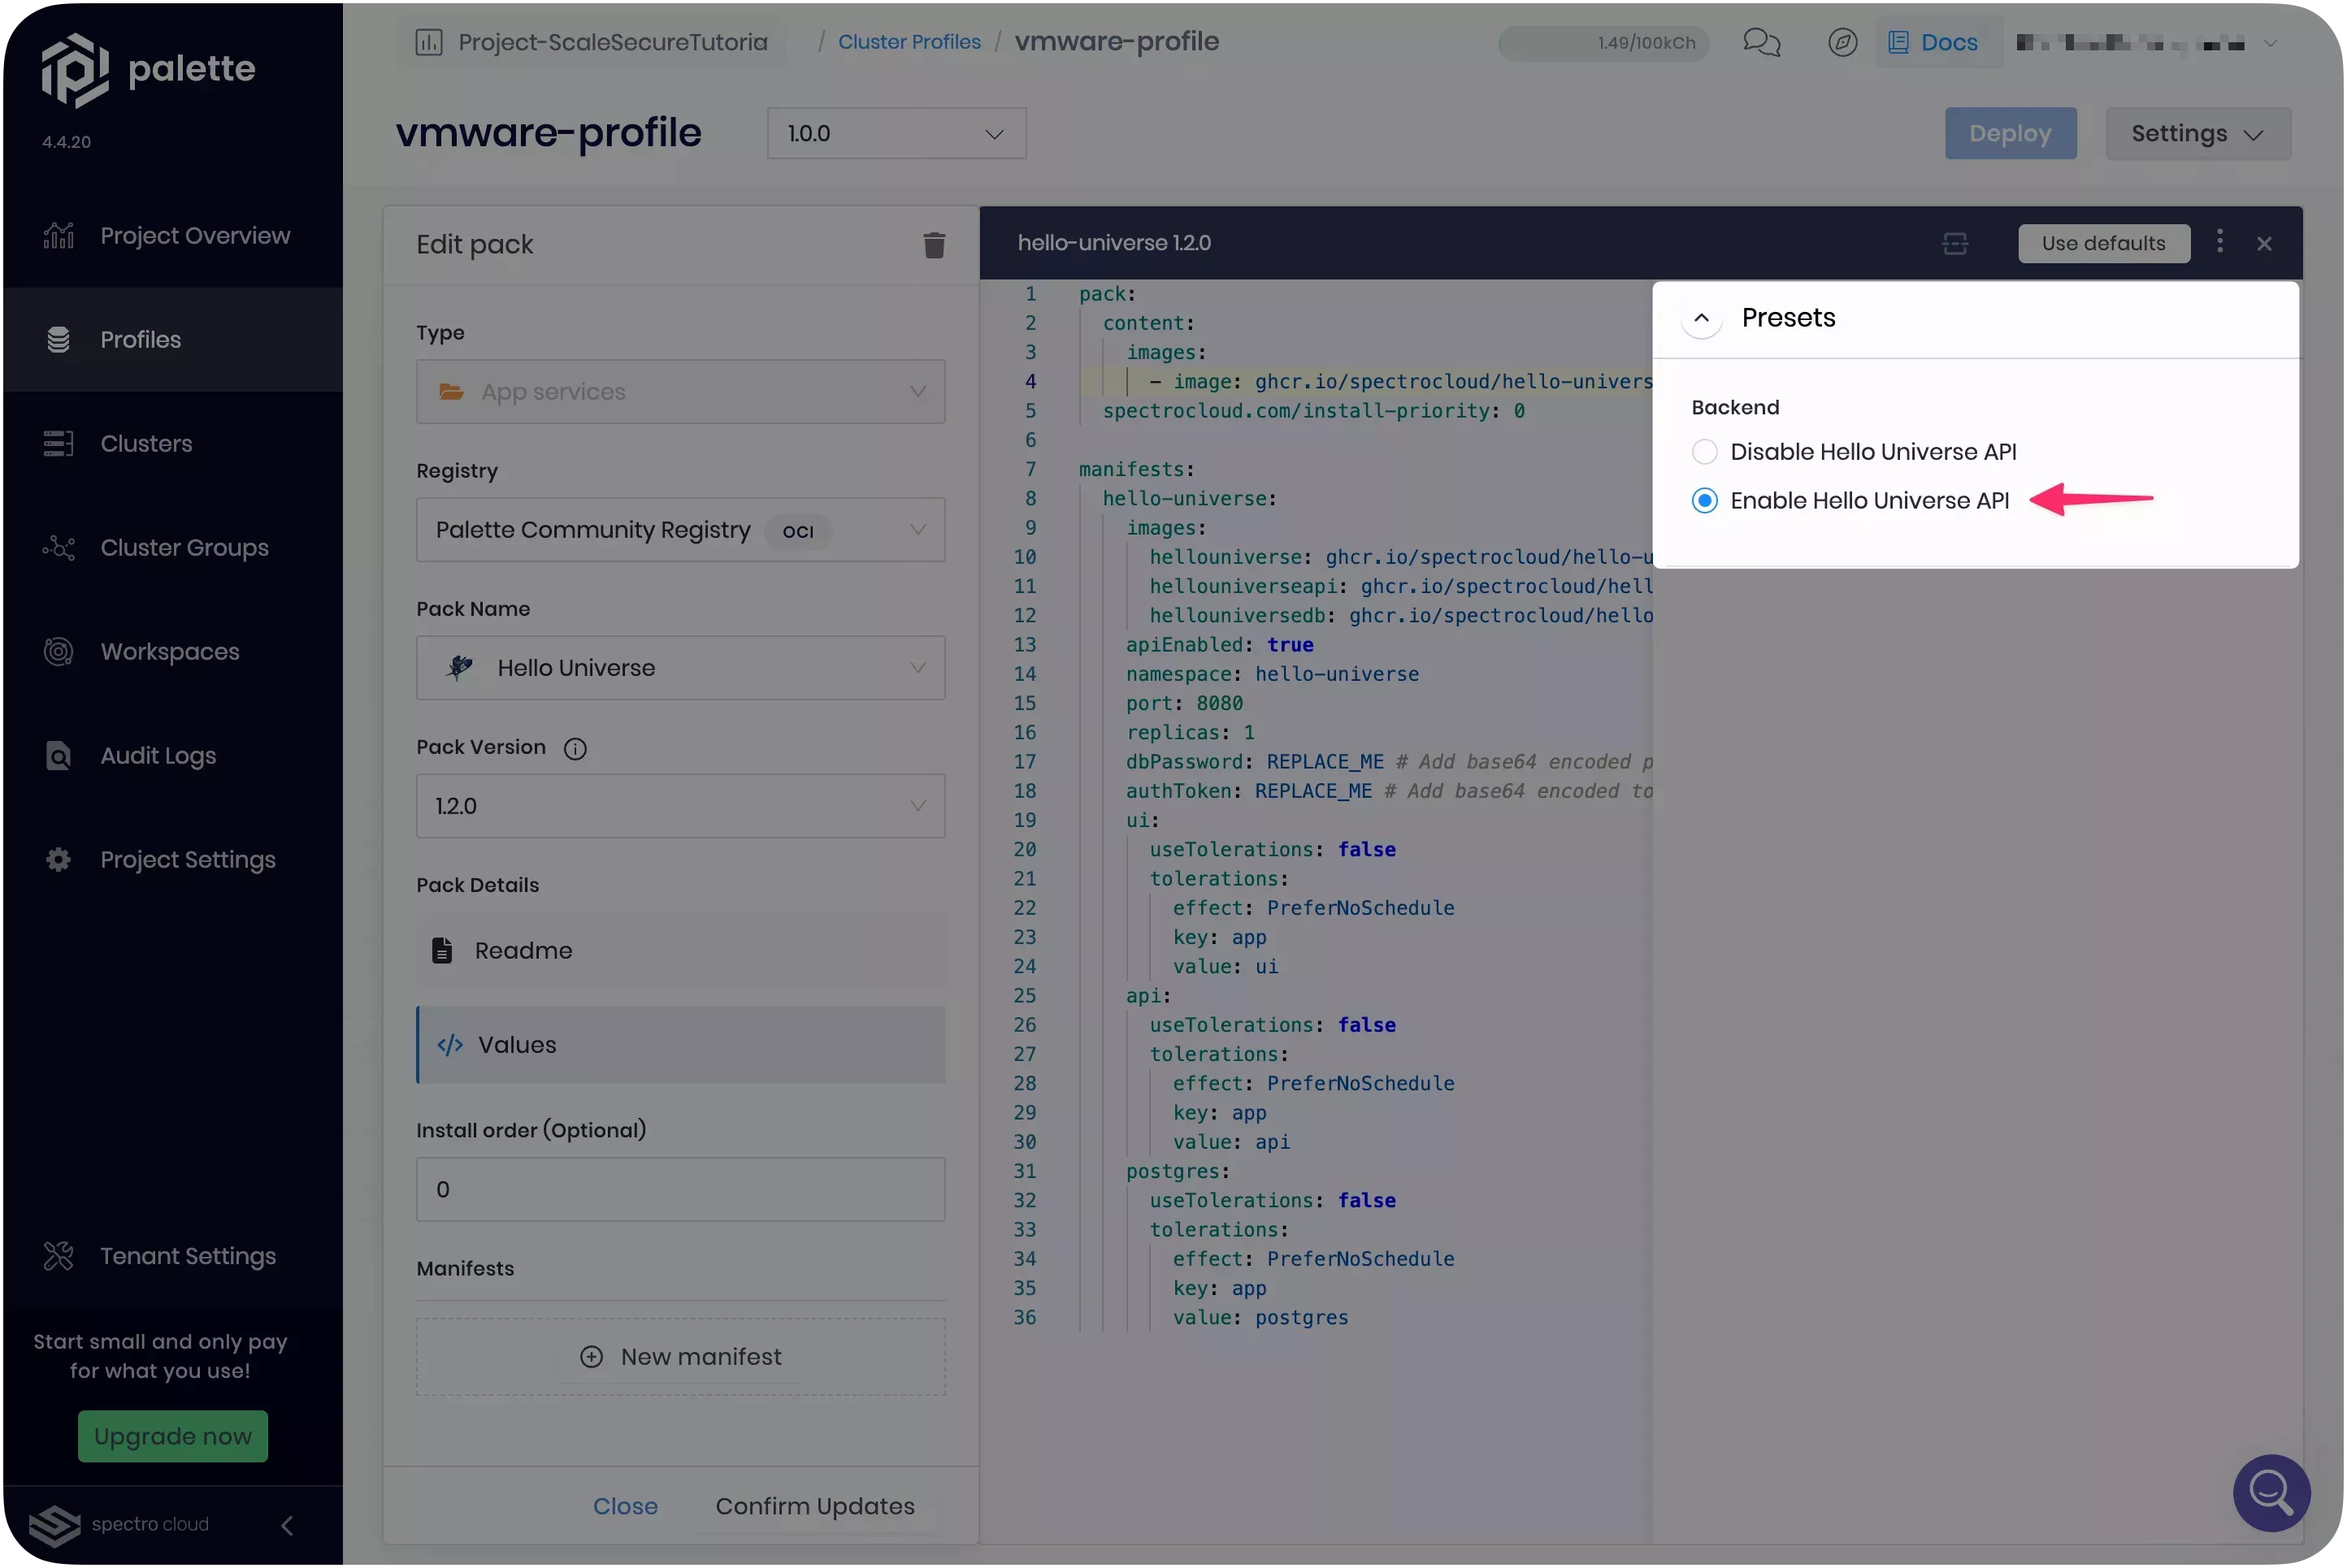2347x1568 pixels.
Task: Toggle editor layout icon beside Use defaults
Action: click(1955, 243)
